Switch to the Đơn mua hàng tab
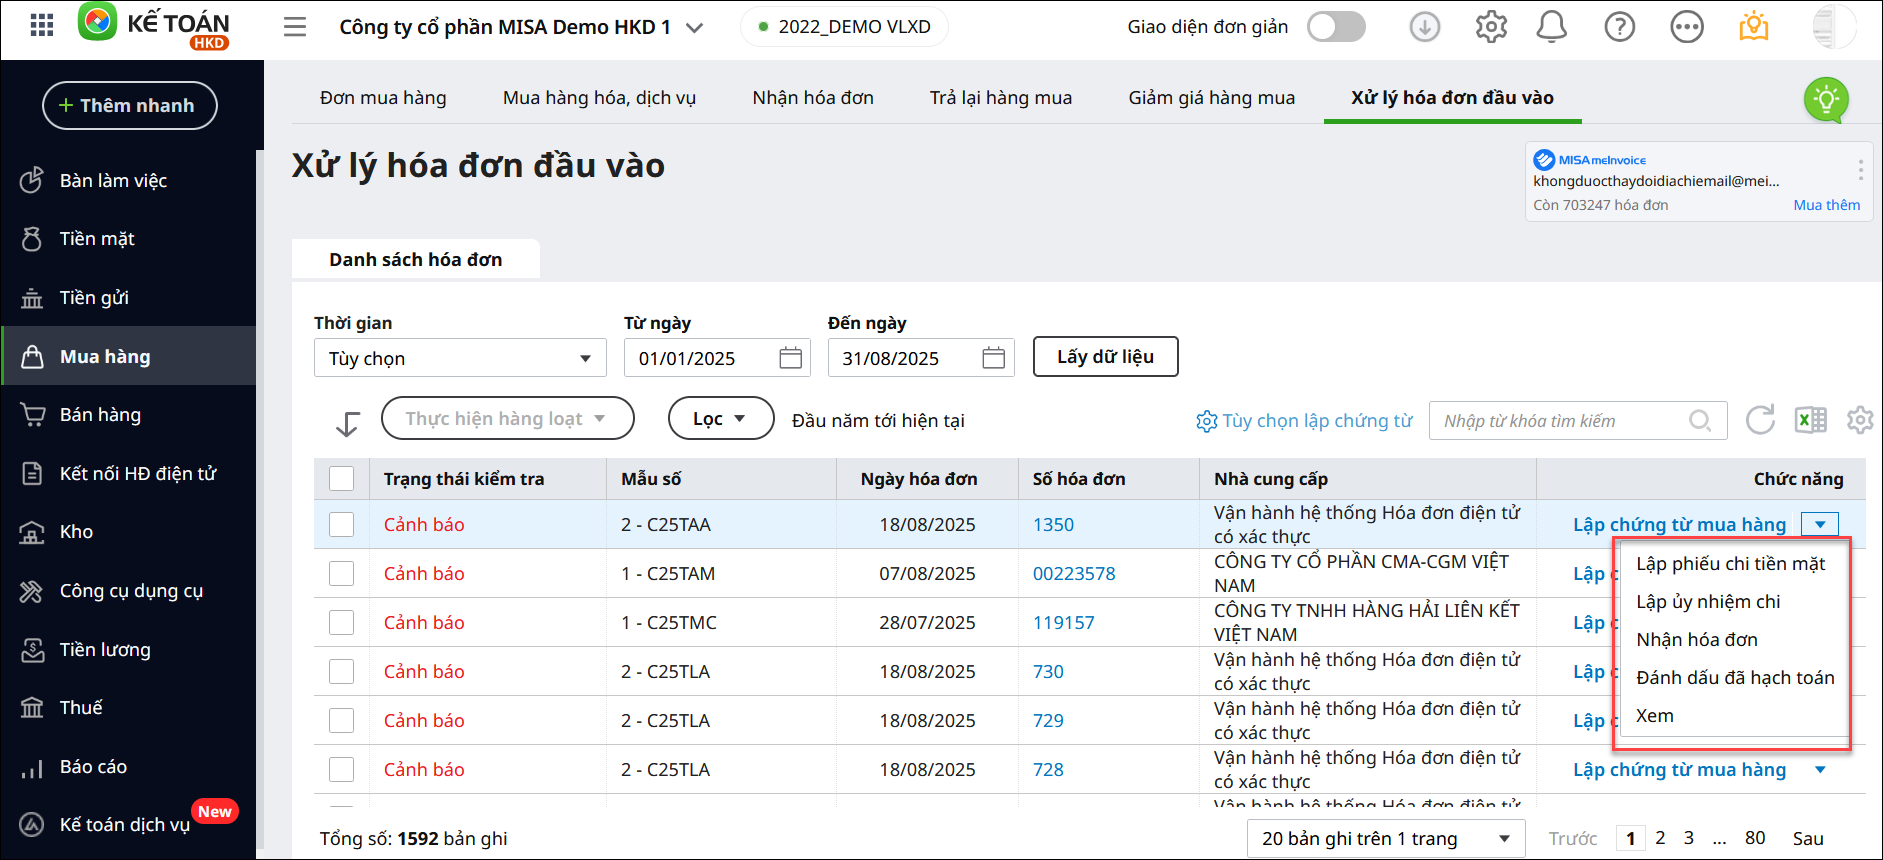 pos(383,98)
